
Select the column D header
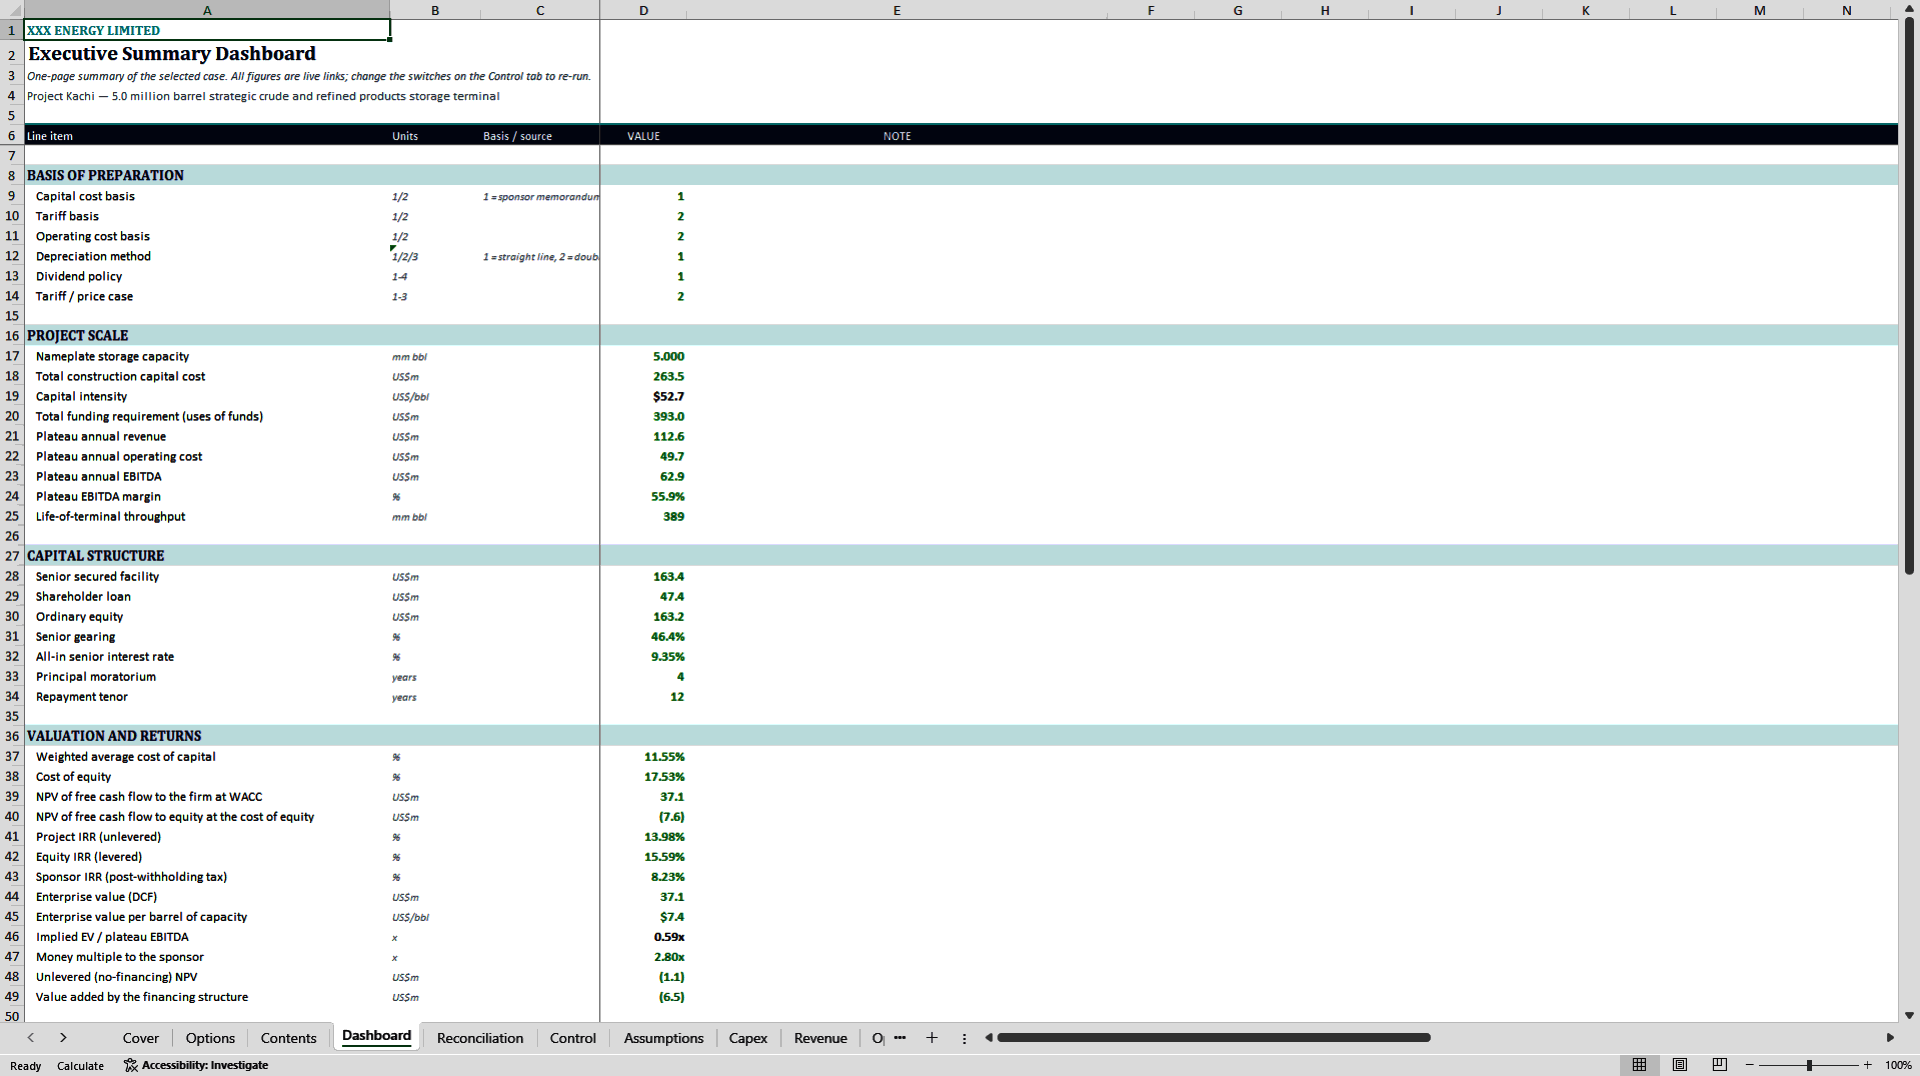tap(643, 10)
